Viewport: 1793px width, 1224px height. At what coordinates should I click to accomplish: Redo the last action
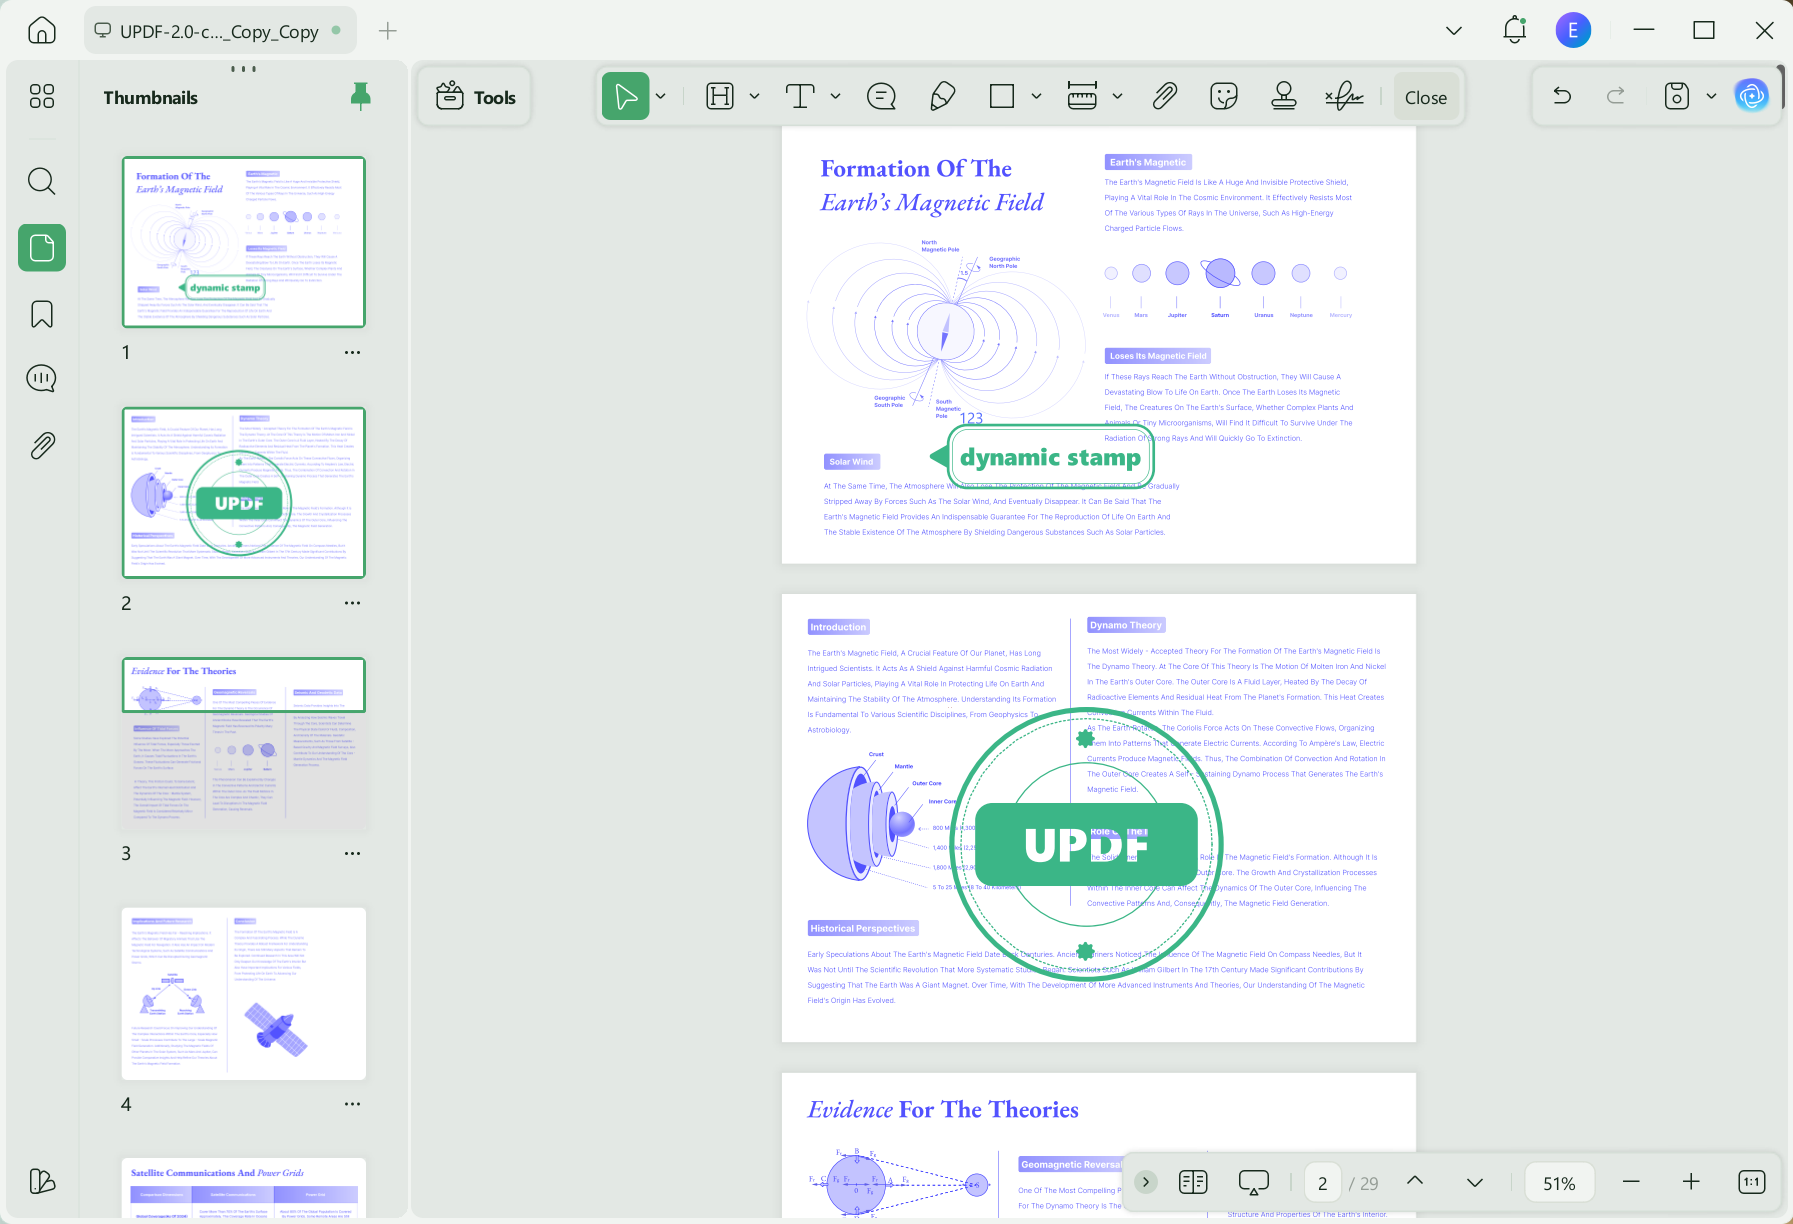coord(1616,96)
